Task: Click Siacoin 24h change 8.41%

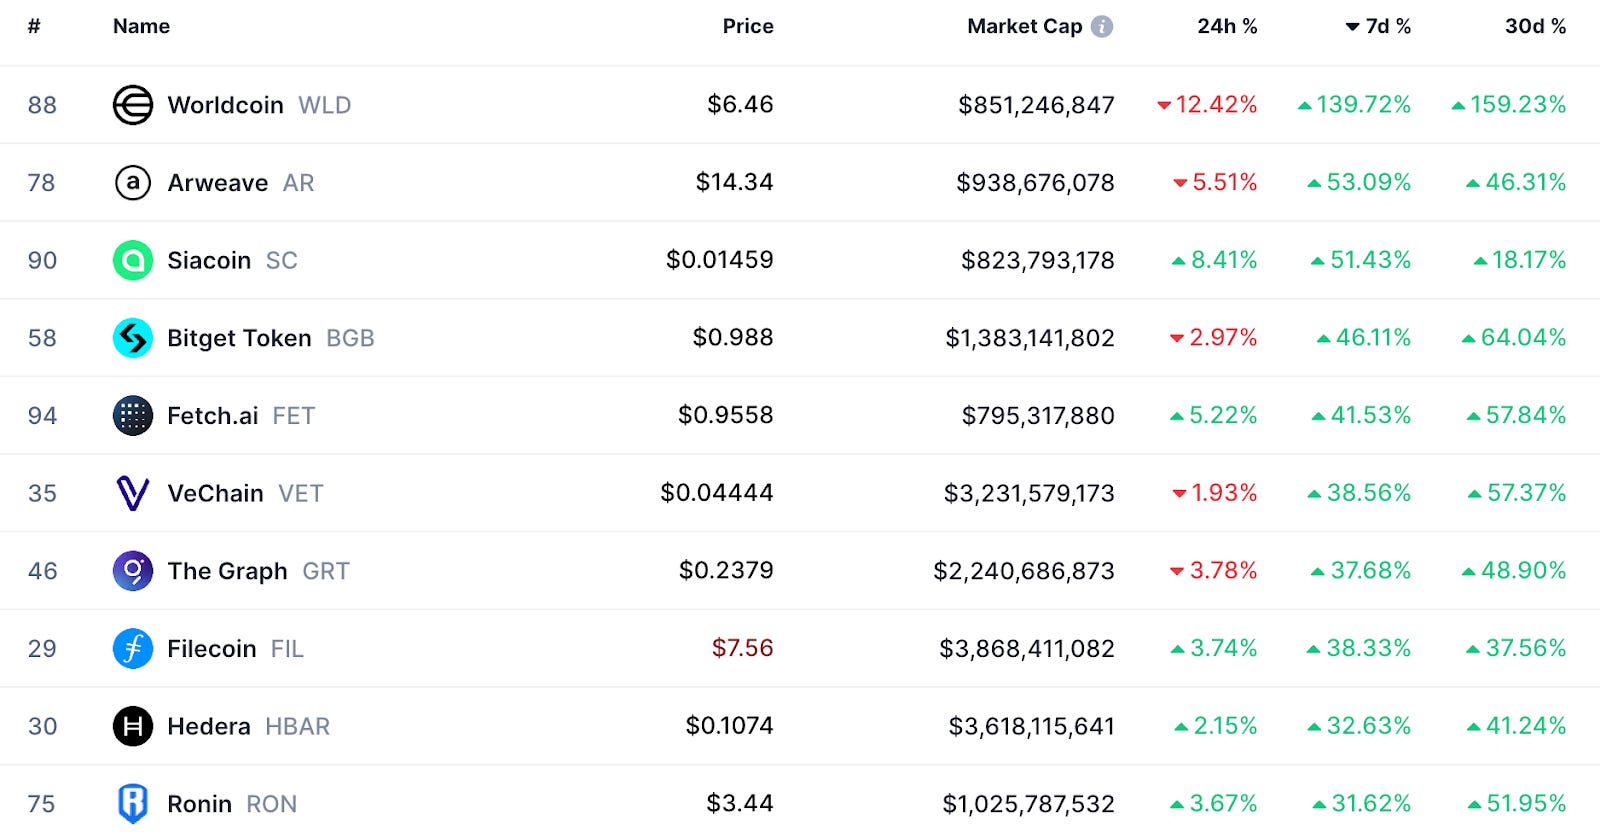Action: [x=1214, y=260]
